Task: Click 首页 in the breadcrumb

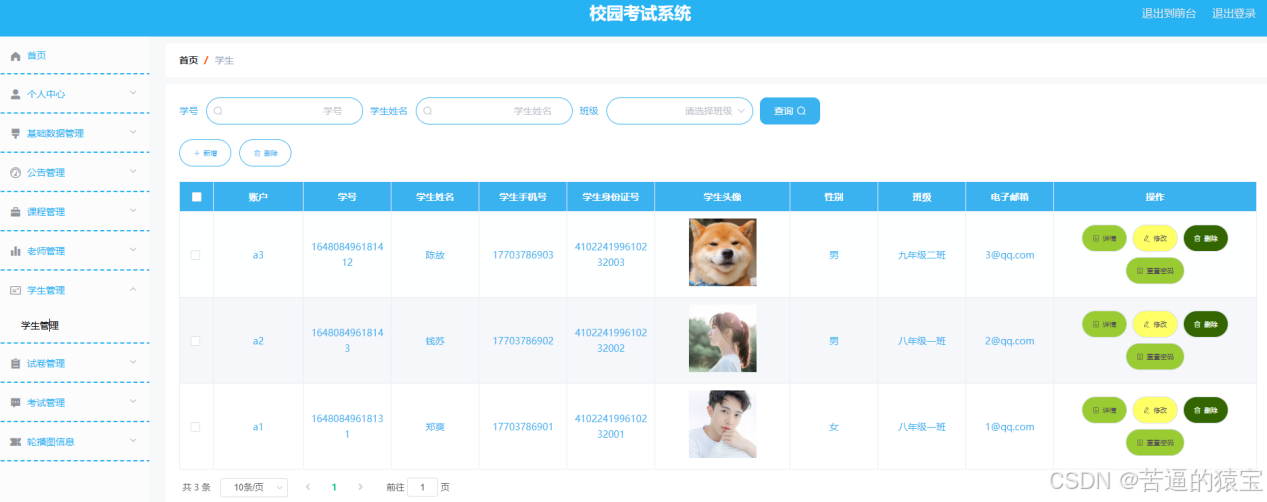Action: point(188,61)
